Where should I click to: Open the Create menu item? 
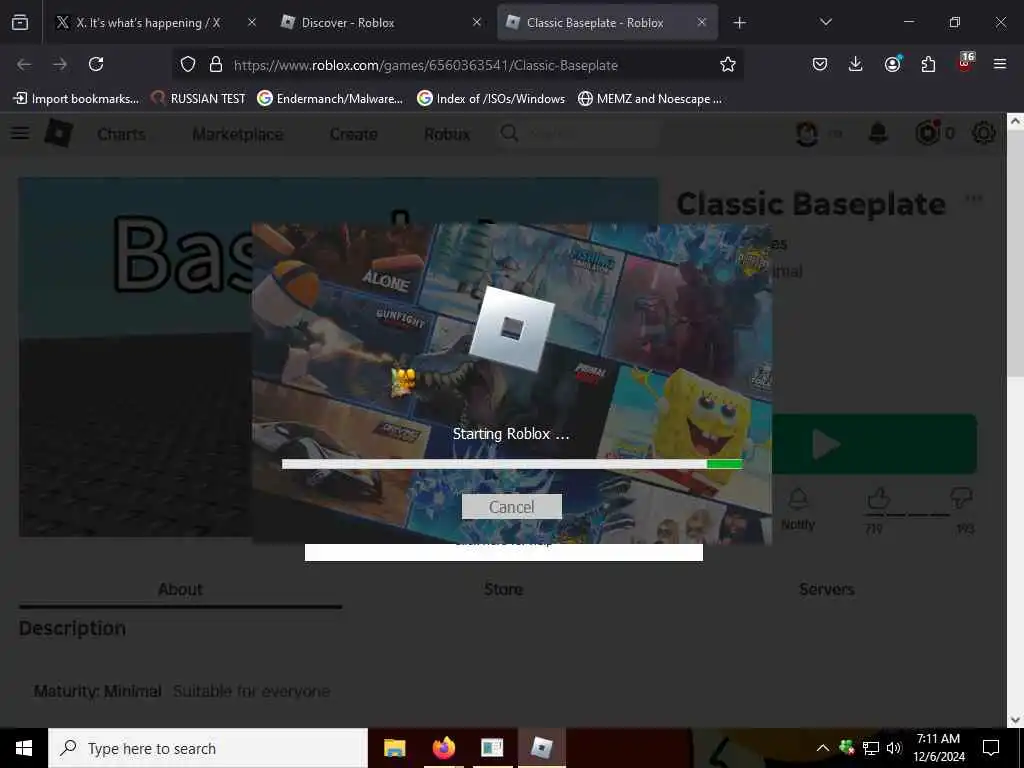[x=353, y=134]
